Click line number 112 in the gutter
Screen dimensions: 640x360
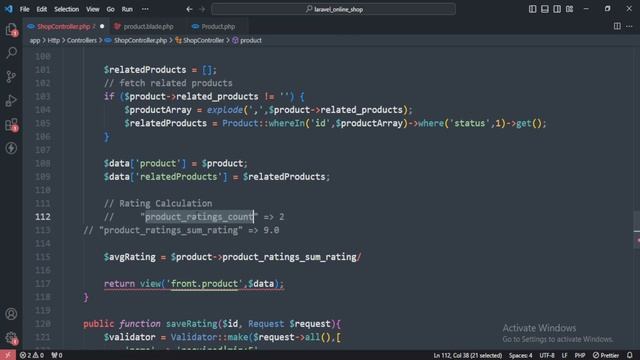pos(43,217)
